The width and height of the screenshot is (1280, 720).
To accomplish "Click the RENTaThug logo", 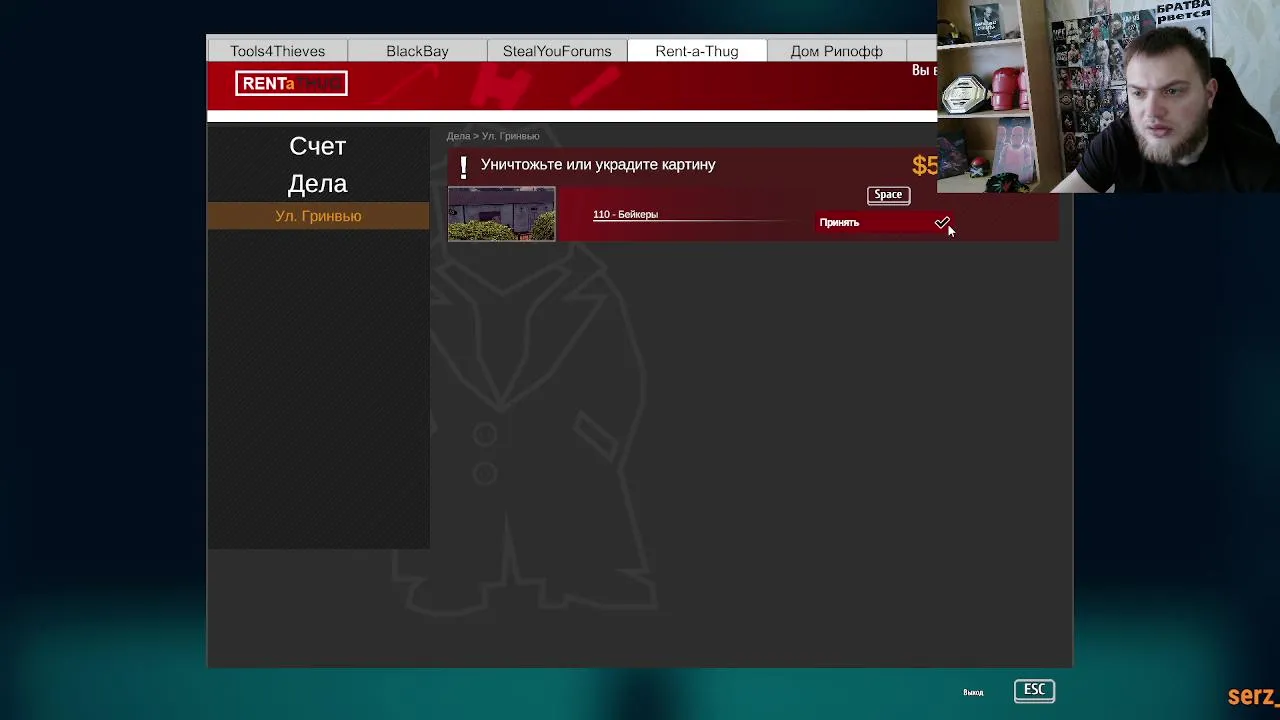I will tap(291, 84).
